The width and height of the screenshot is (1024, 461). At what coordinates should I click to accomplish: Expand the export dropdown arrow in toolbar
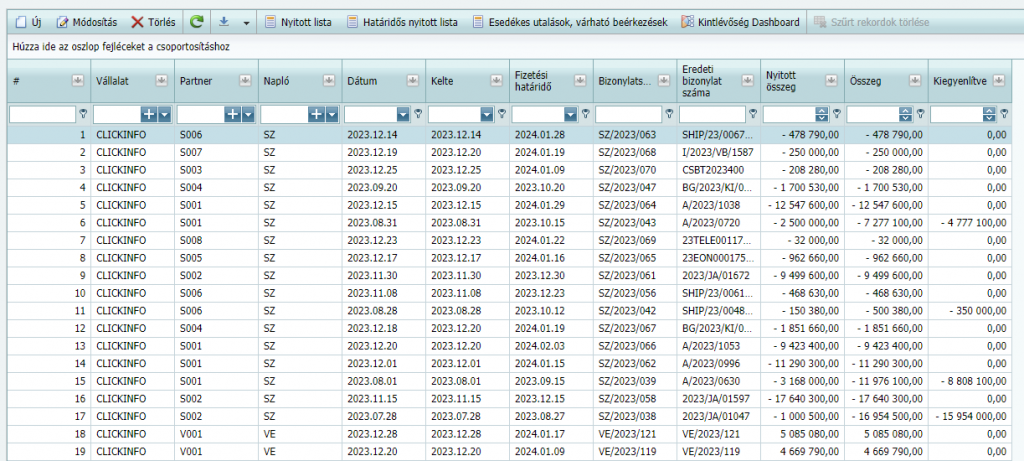coord(246,21)
